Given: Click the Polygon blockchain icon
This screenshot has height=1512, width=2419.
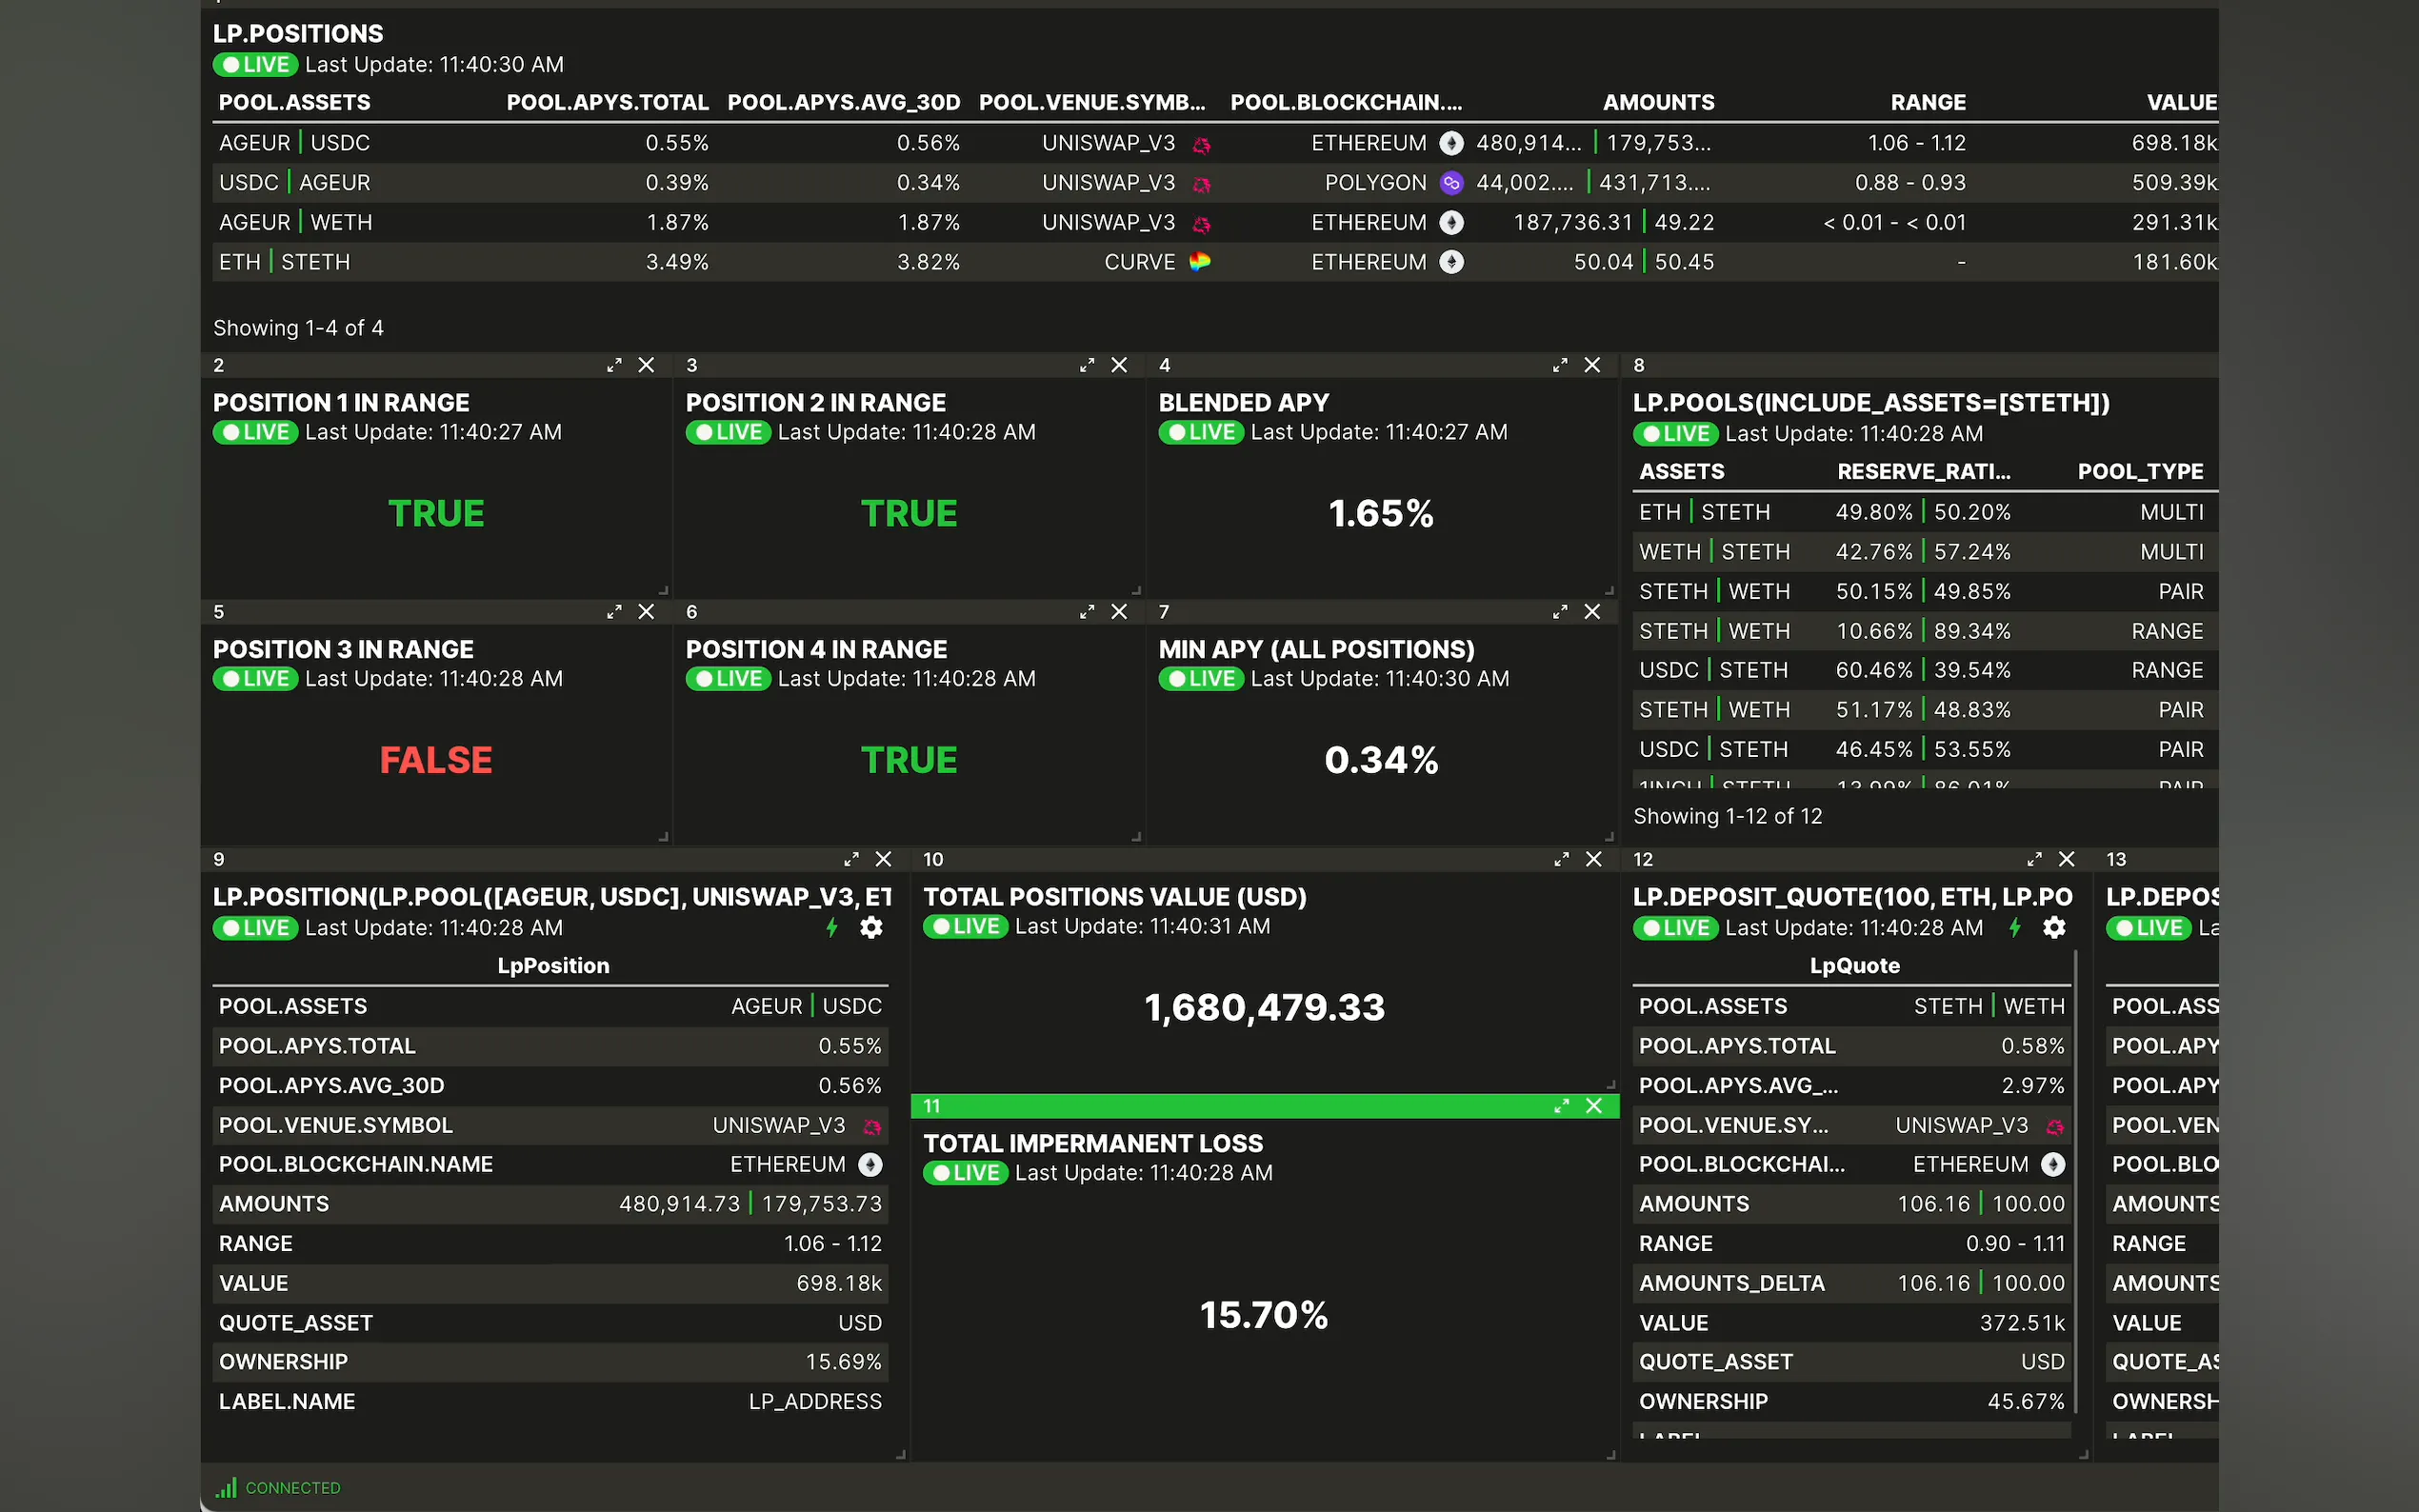Looking at the screenshot, I should [1451, 183].
